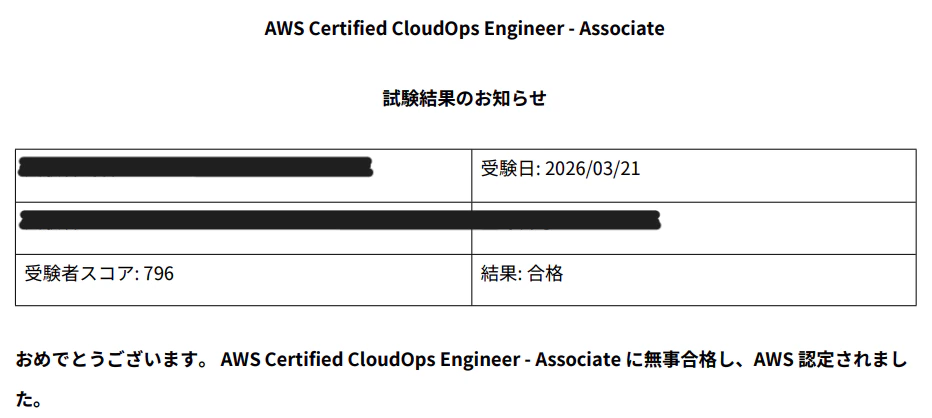Image resolution: width=932 pixels, height=418 pixels.
Task: Select the 試験結果のお知らせ heading
Action: (464, 98)
